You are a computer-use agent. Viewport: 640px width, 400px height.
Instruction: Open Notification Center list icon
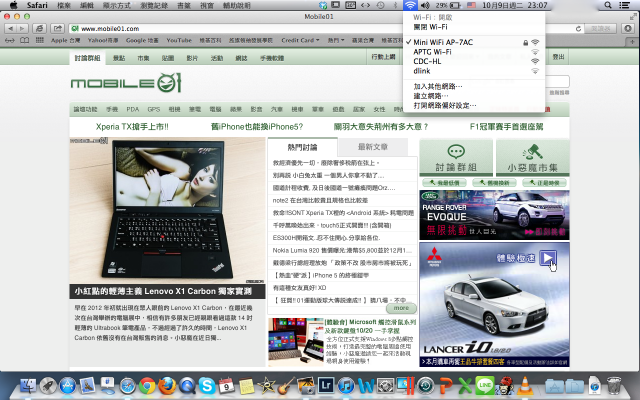[x=624, y=5]
